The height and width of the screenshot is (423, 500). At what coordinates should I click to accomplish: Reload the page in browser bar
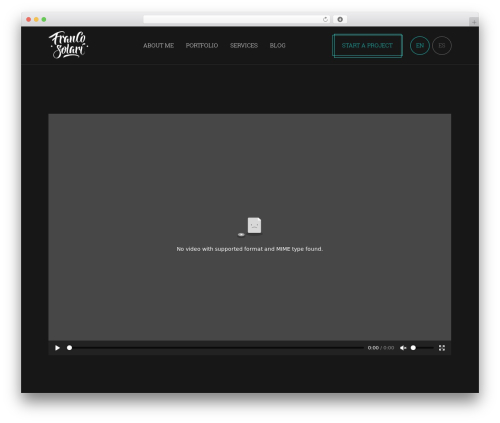(x=325, y=19)
